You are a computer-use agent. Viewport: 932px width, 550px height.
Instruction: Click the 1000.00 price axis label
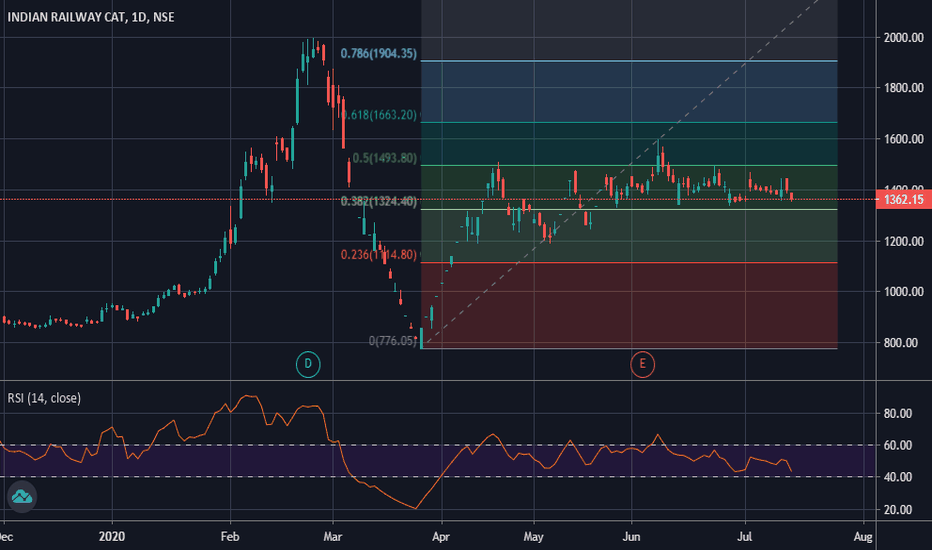[903, 292]
